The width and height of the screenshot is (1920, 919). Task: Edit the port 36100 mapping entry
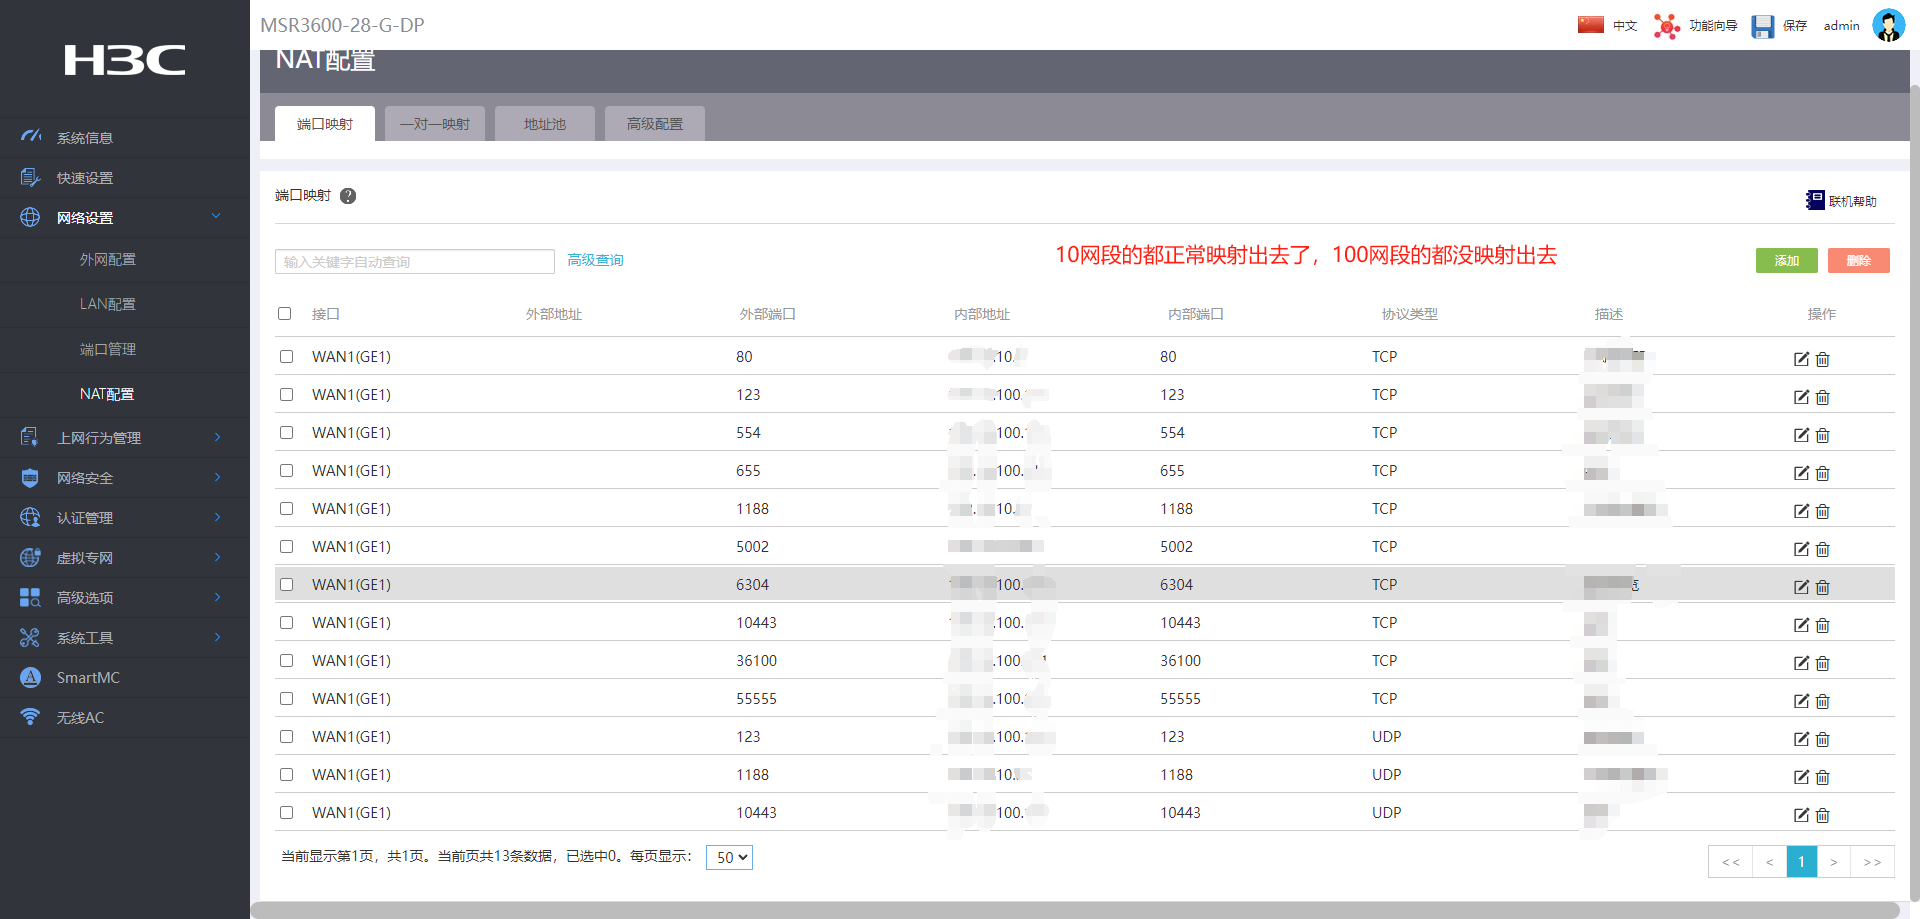coord(1801,663)
